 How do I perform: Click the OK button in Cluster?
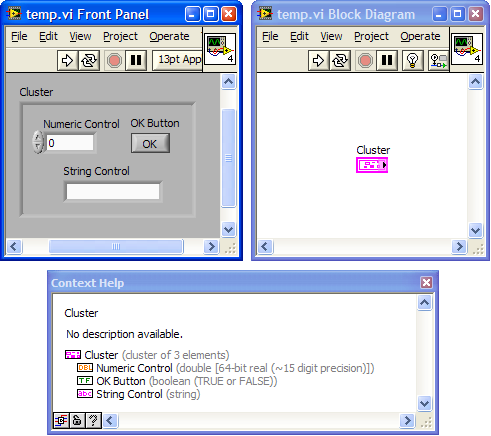pos(150,143)
